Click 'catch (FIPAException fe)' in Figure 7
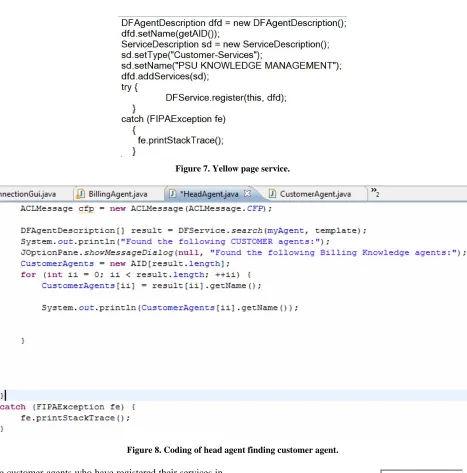Screen dimensions: 467x473 pyautogui.click(x=173, y=119)
